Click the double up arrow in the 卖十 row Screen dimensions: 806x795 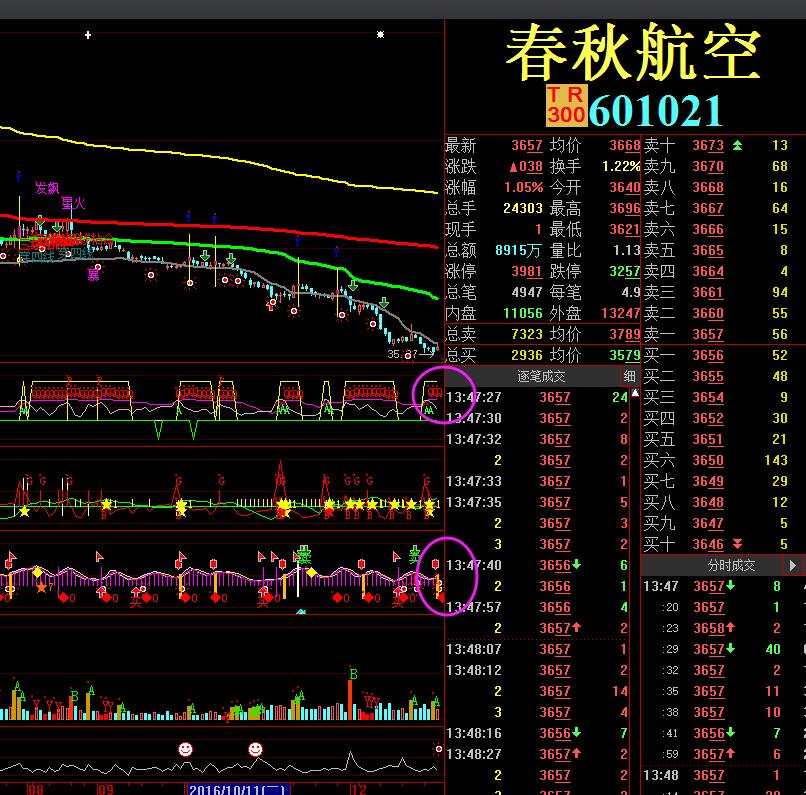(x=738, y=145)
